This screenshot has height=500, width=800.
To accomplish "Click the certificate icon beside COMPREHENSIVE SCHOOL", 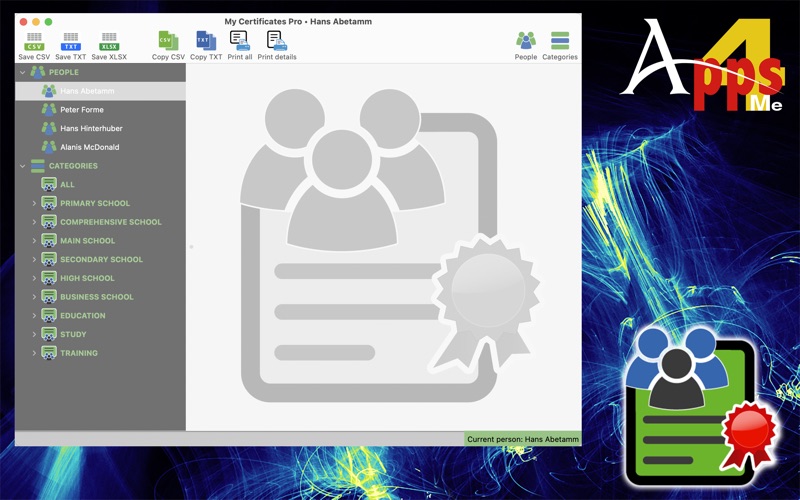I will pyautogui.click(x=49, y=222).
